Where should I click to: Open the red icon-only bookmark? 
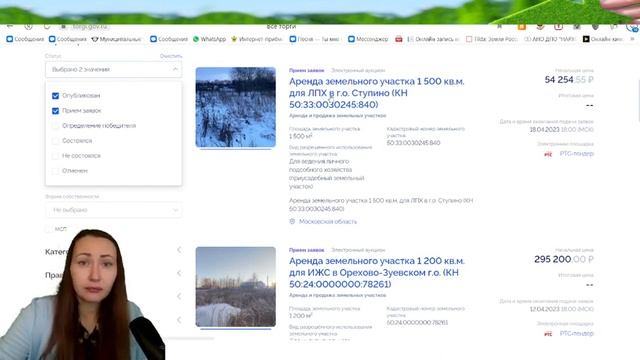pos(399,39)
